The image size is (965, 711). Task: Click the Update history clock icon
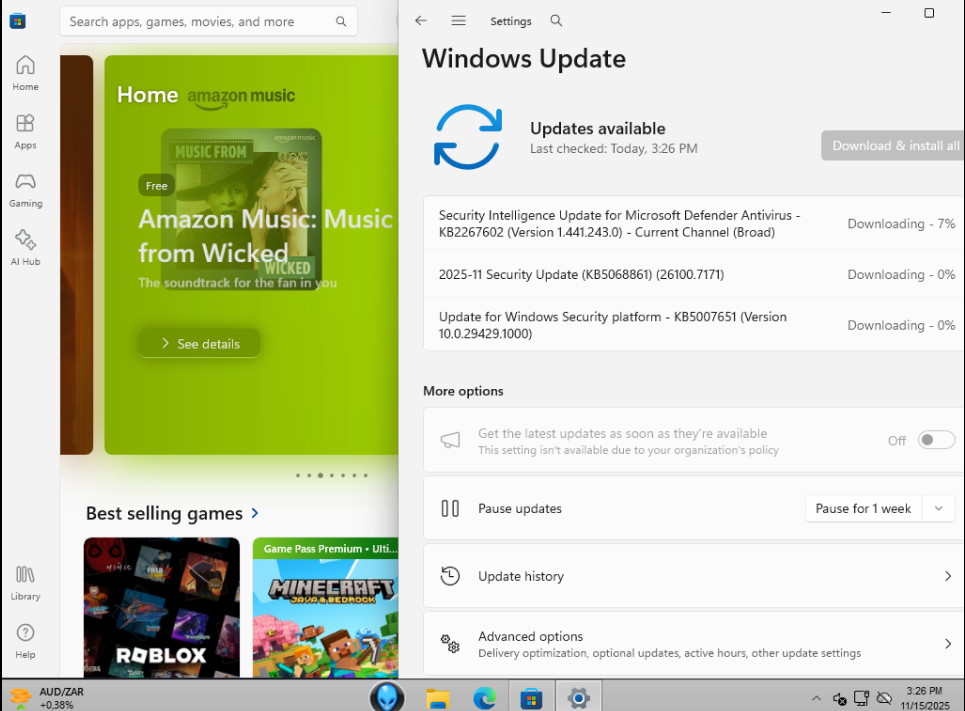click(450, 576)
